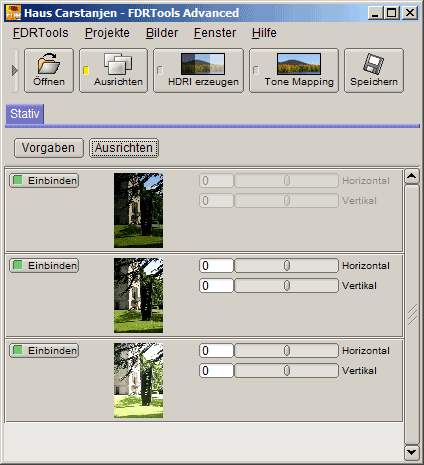Image resolution: width=424 pixels, height=465 pixels.
Task: Launch the Tone Mapping landscape icon
Action: coord(299,64)
